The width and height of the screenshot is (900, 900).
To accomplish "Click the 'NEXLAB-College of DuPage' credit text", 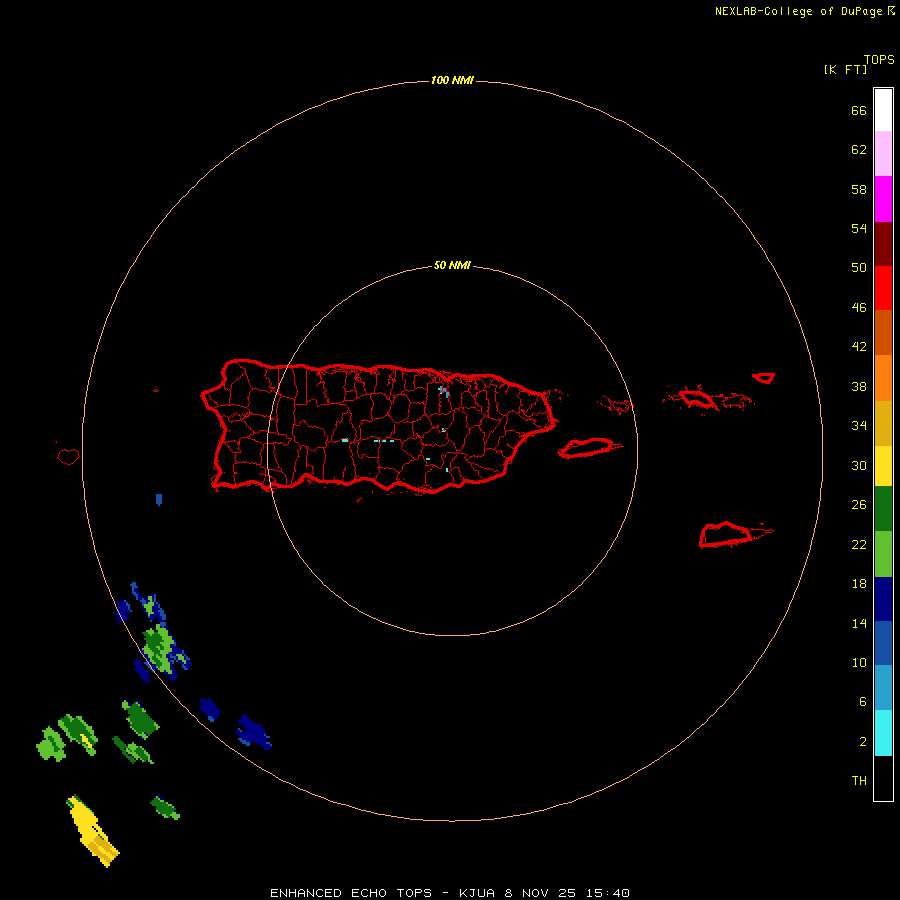I will (798, 11).
